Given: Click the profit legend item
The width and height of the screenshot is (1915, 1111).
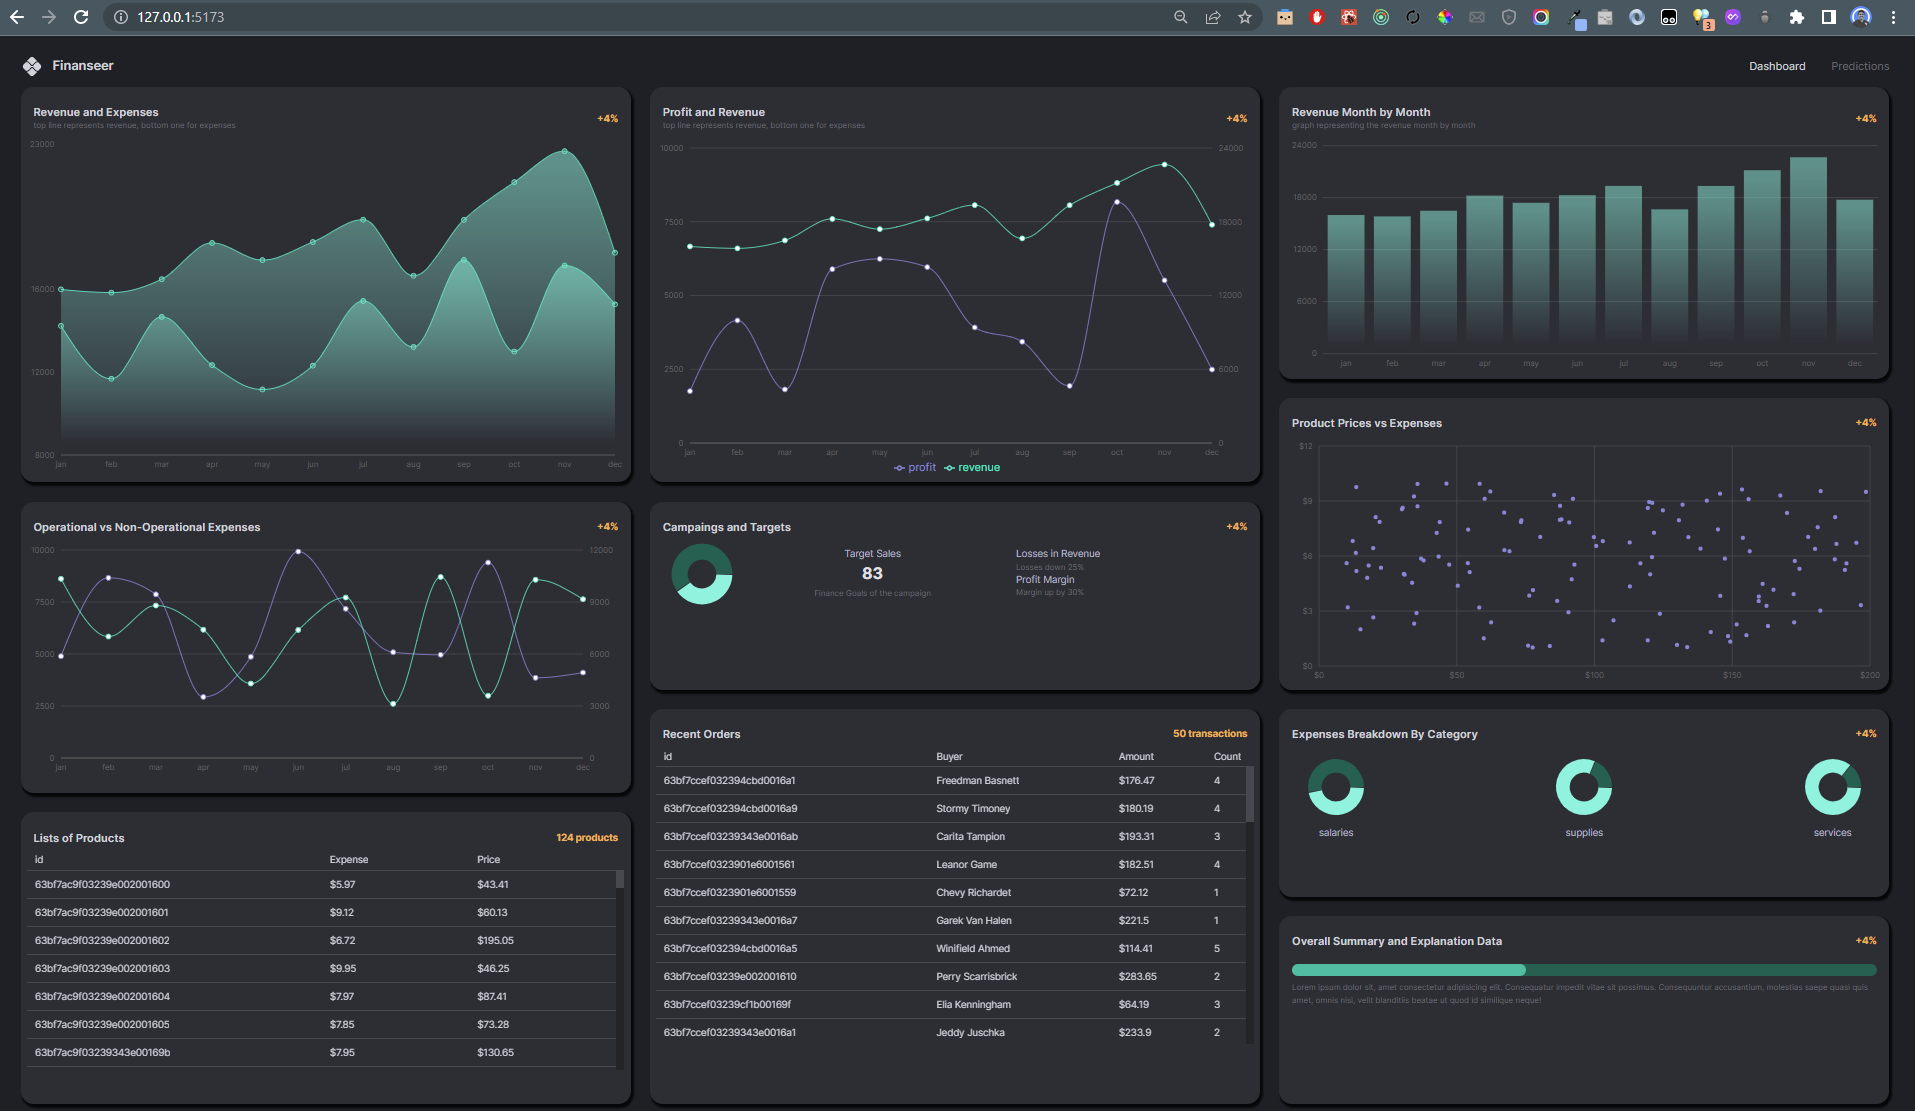Looking at the screenshot, I should tap(915, 467).
